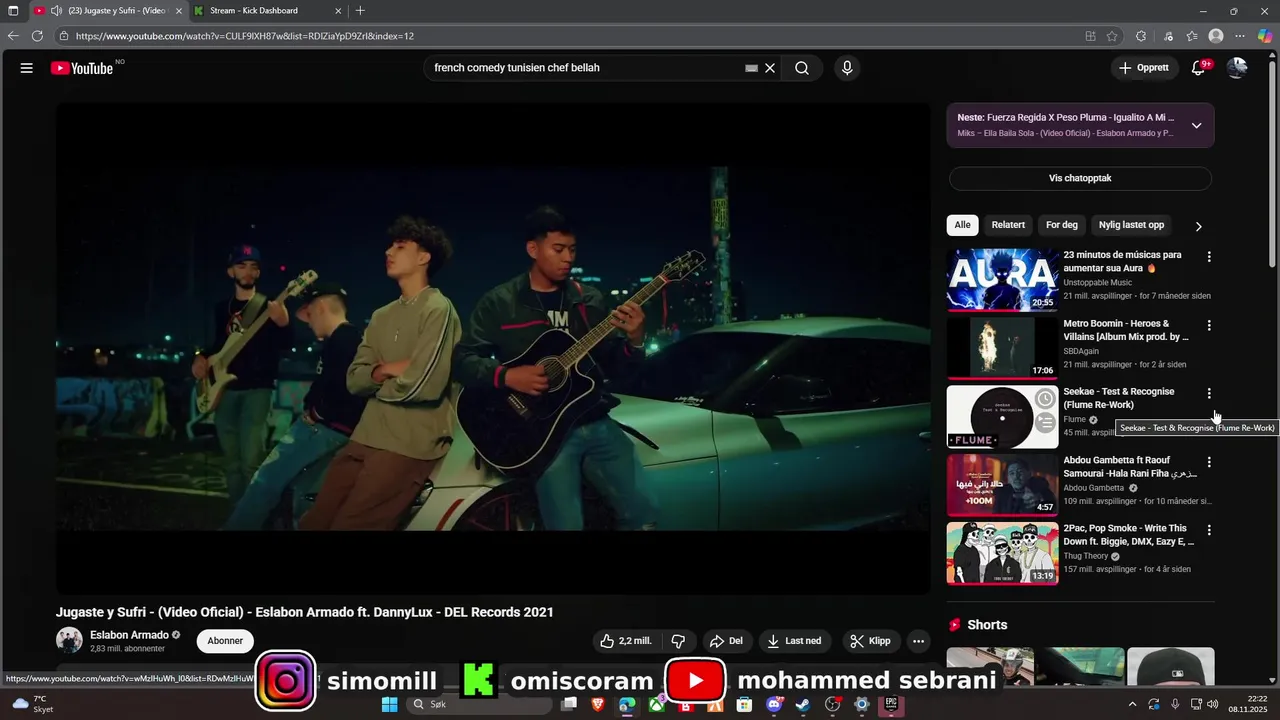Dislike the video with thumbs down

click(x=678, y=641)
